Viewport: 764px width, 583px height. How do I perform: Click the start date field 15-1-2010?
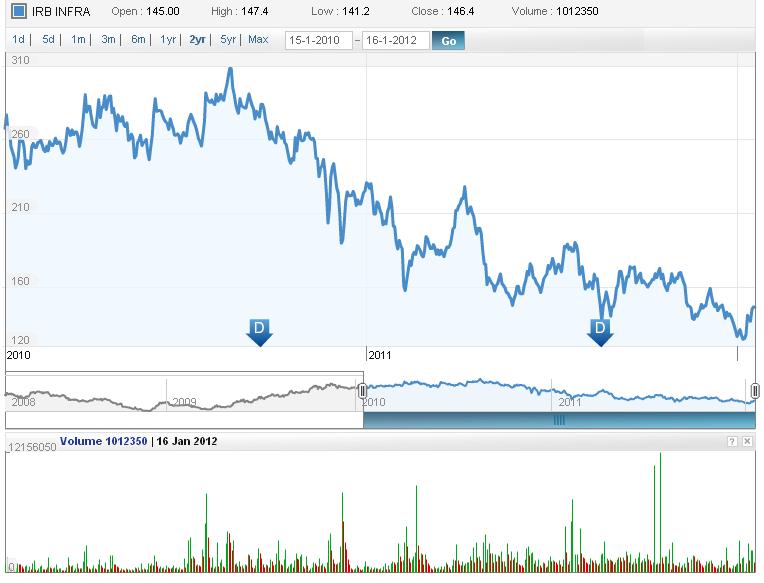click(318, 41)
